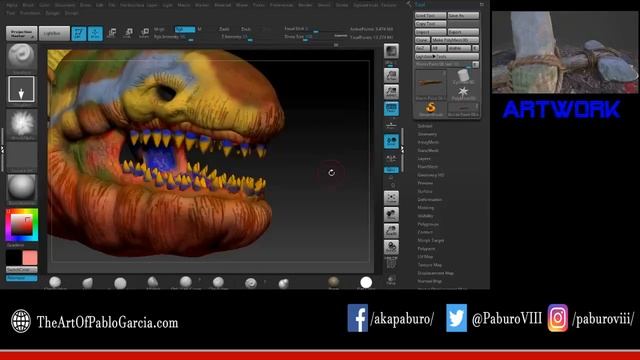640x360 pixels.
Task: Open the Transform menu
Action: click(30, 13)
